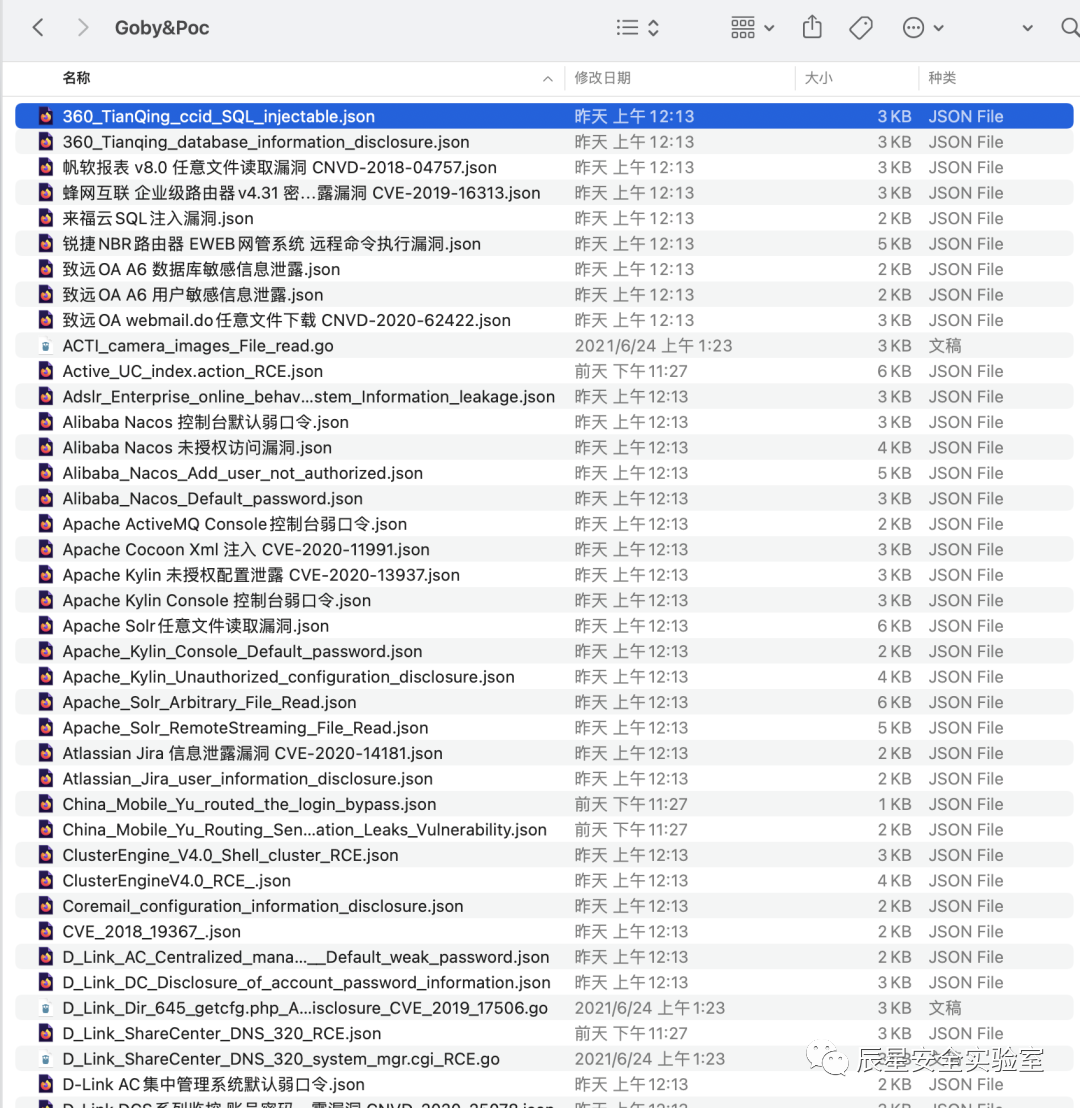Click icon of Apache_Kylin_Console_Default_password.json
Image resolution: width=1080 pixels, height=1108 pixels.
(46, 651)
